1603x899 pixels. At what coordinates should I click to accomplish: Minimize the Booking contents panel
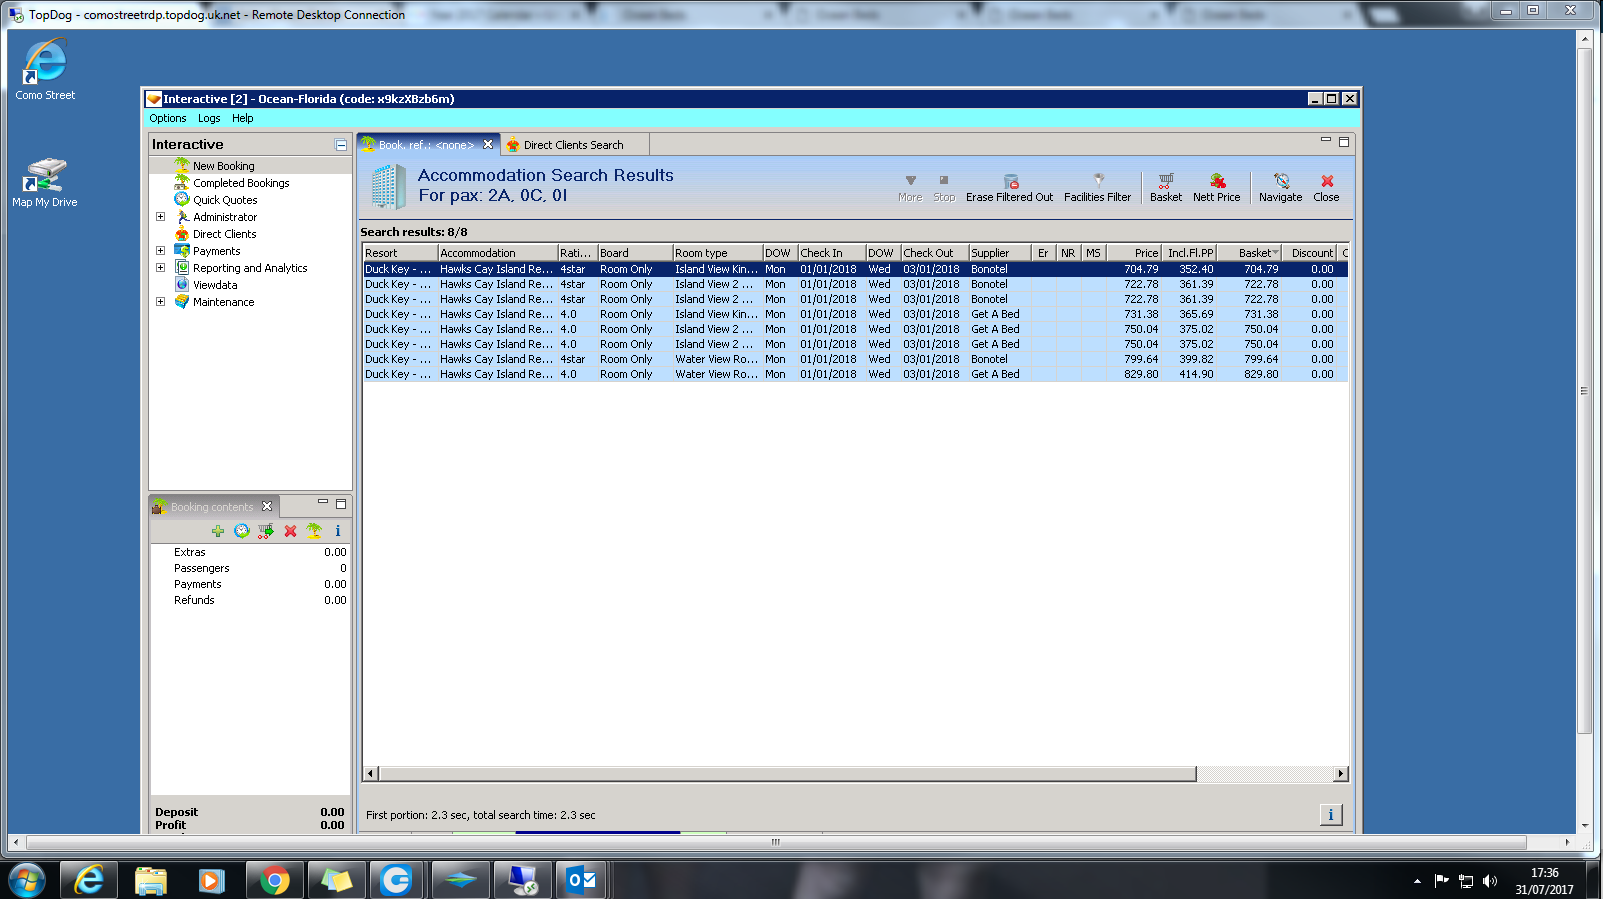point(323,502)
